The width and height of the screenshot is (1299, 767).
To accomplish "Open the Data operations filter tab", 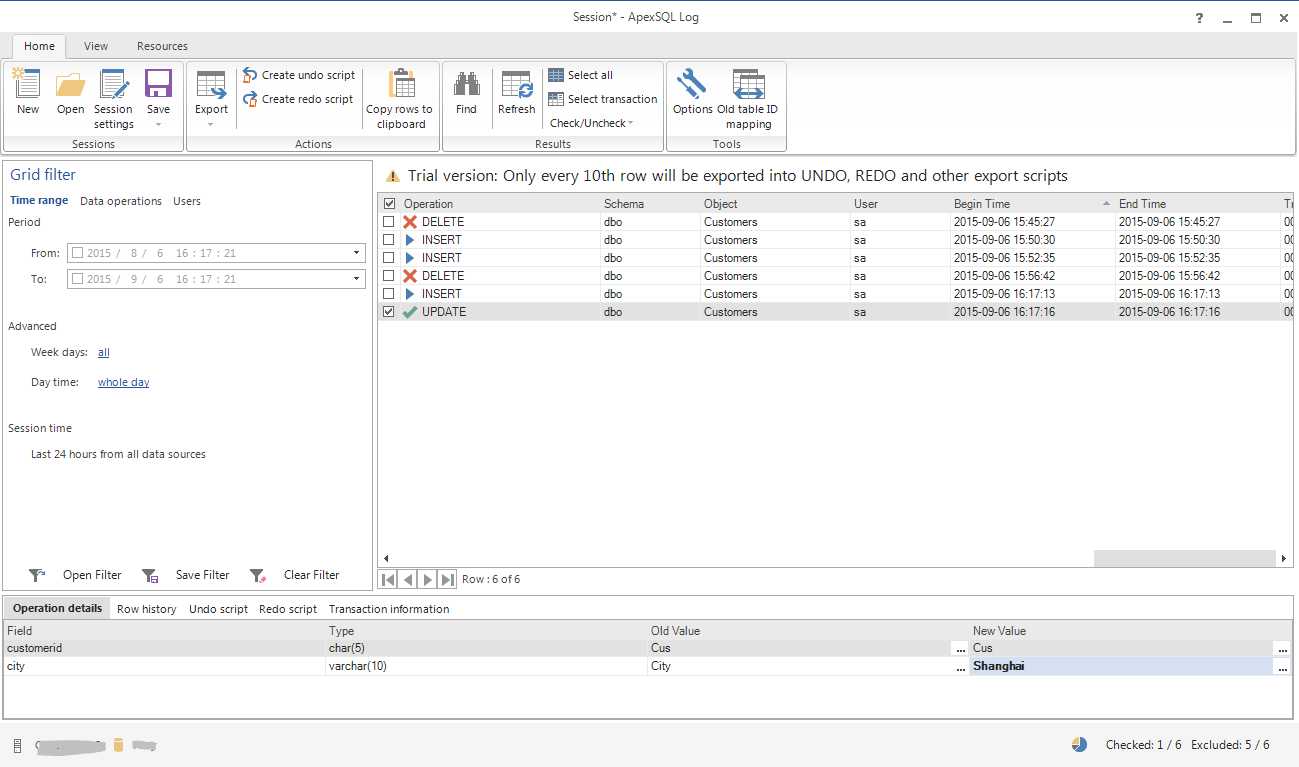I will (x=121, y=201).
